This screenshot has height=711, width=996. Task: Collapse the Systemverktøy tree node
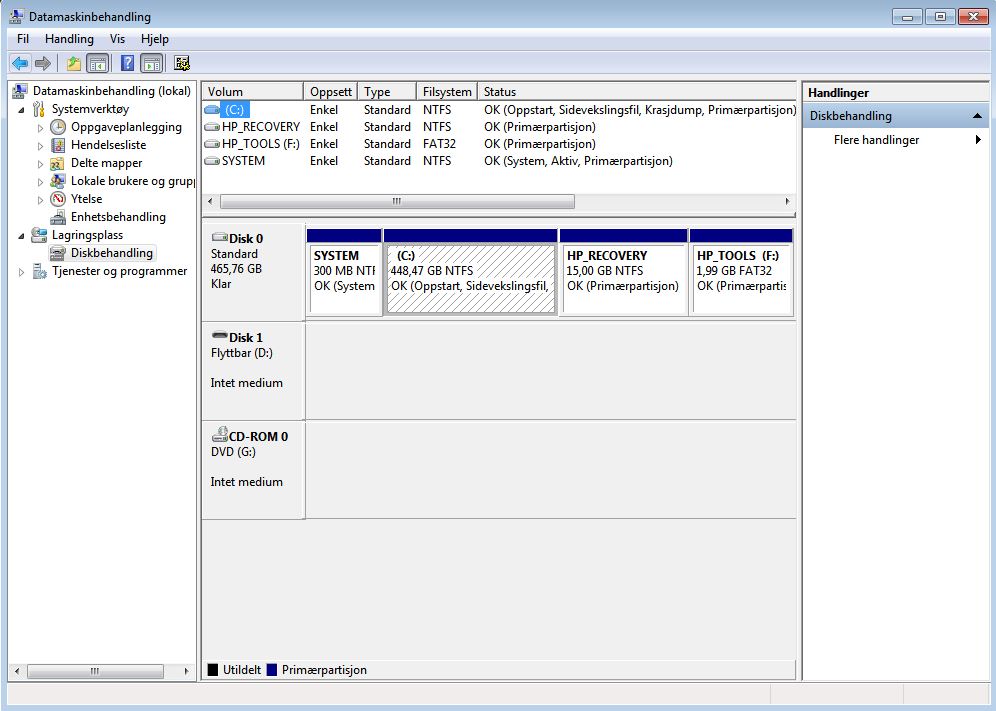(x=22, y=110)
